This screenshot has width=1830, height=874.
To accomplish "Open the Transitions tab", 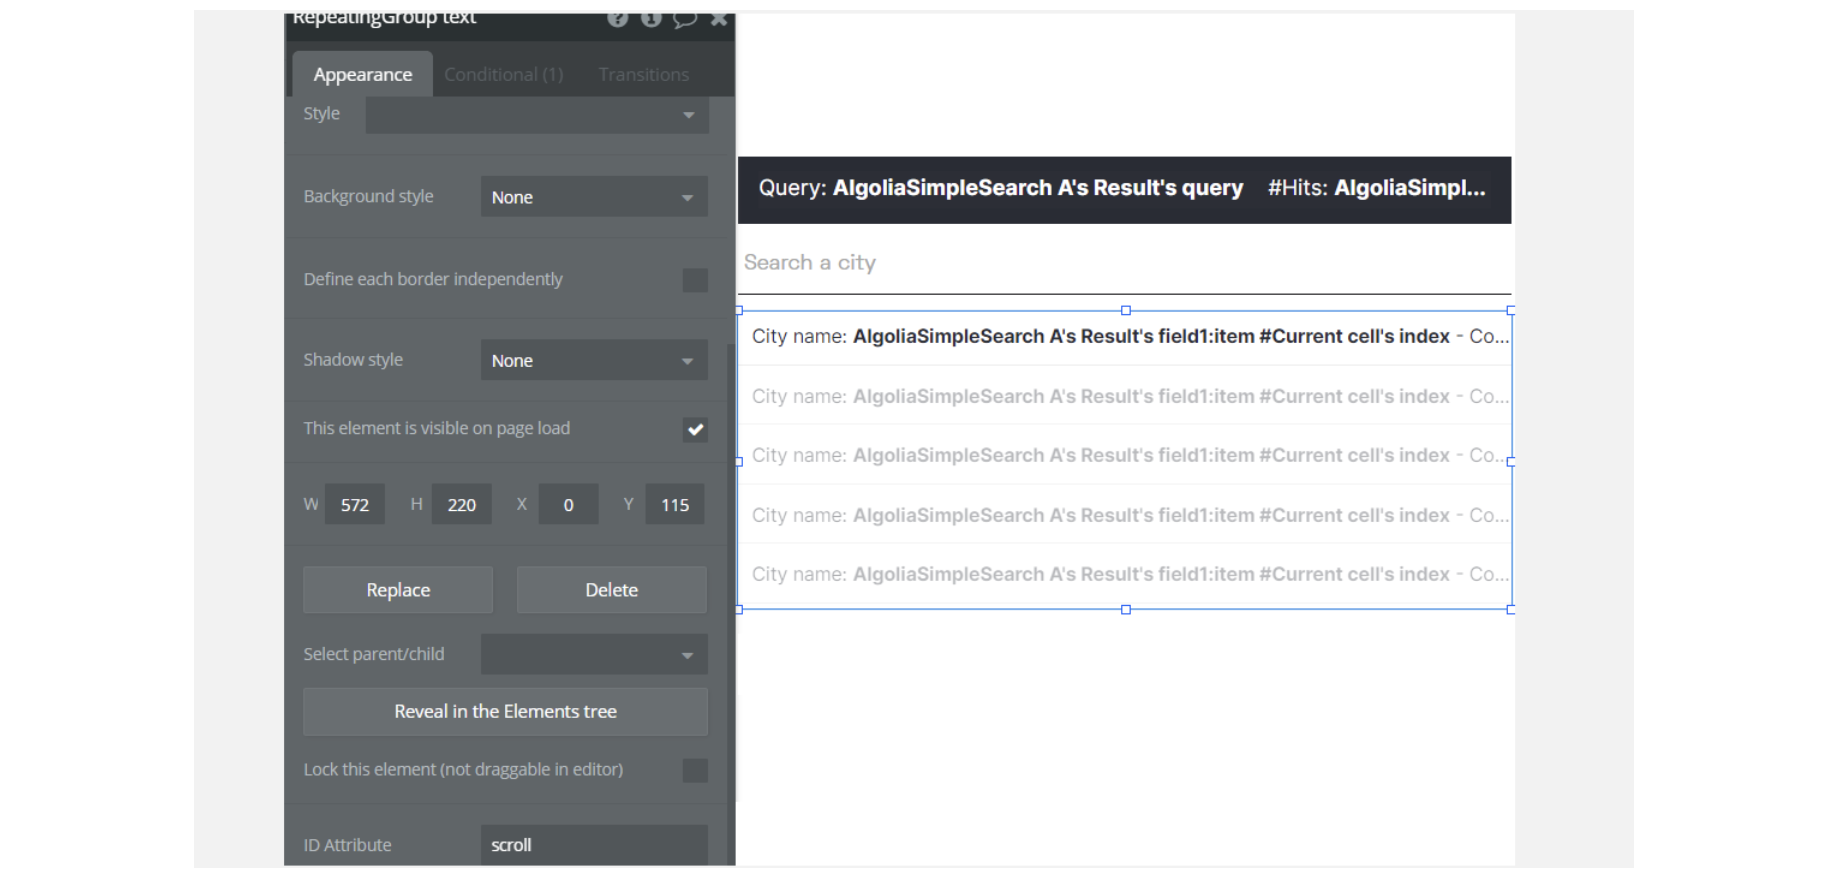I will (643, 75).
